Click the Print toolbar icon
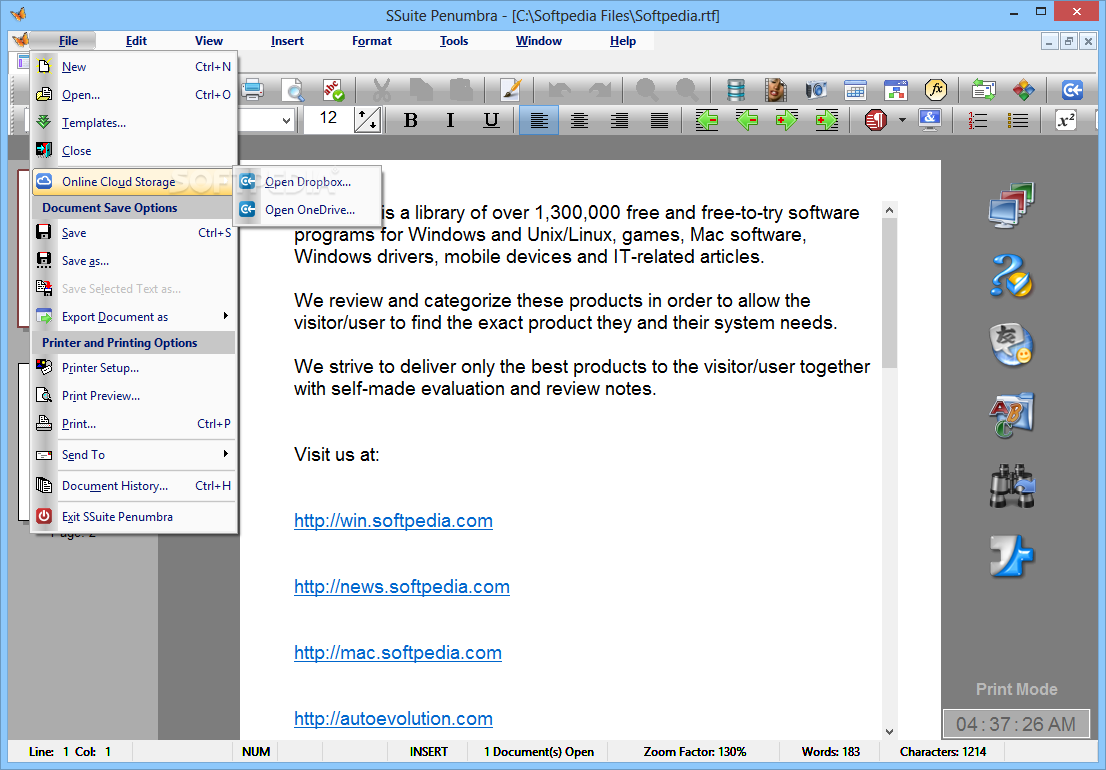The height and width of the screenshot is (770, 1106). (253, 90)
